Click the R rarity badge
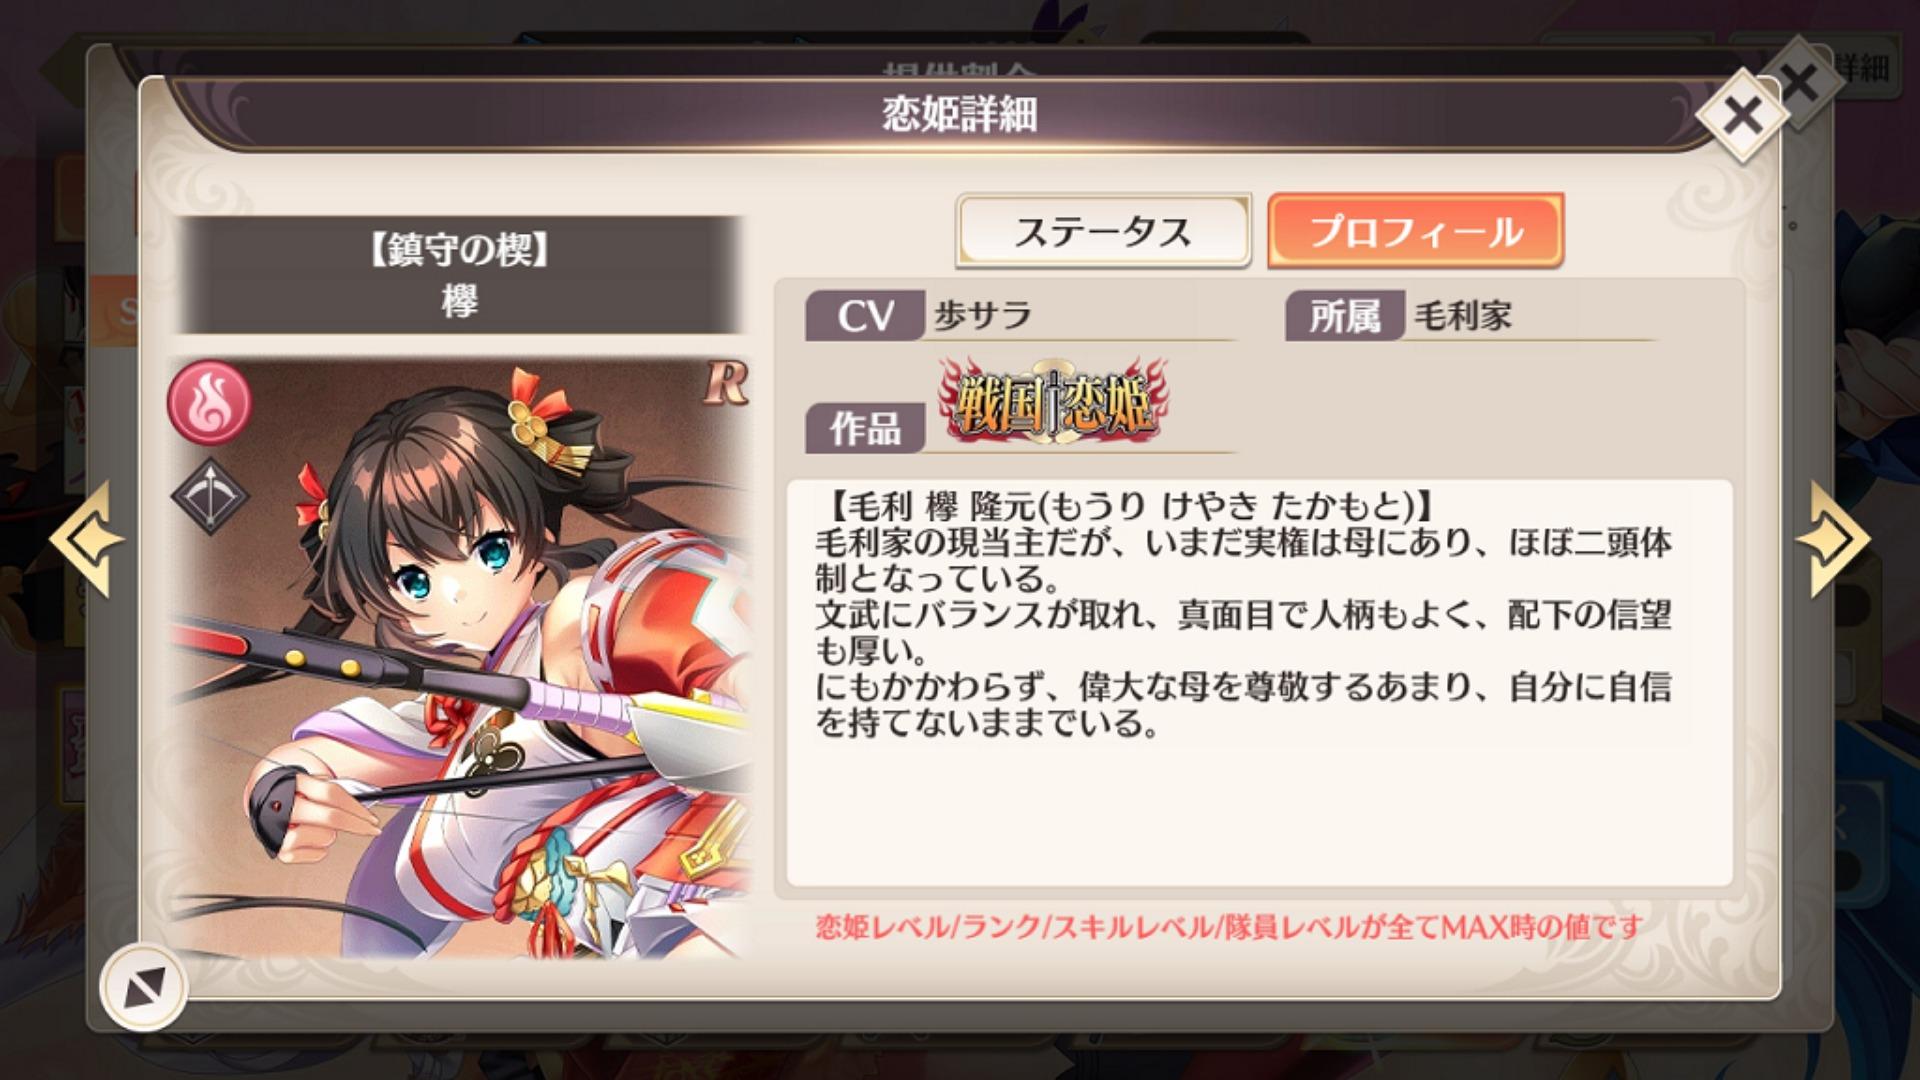The width and height of the screenshot is (1920, 1080). [x=725, y=383]
